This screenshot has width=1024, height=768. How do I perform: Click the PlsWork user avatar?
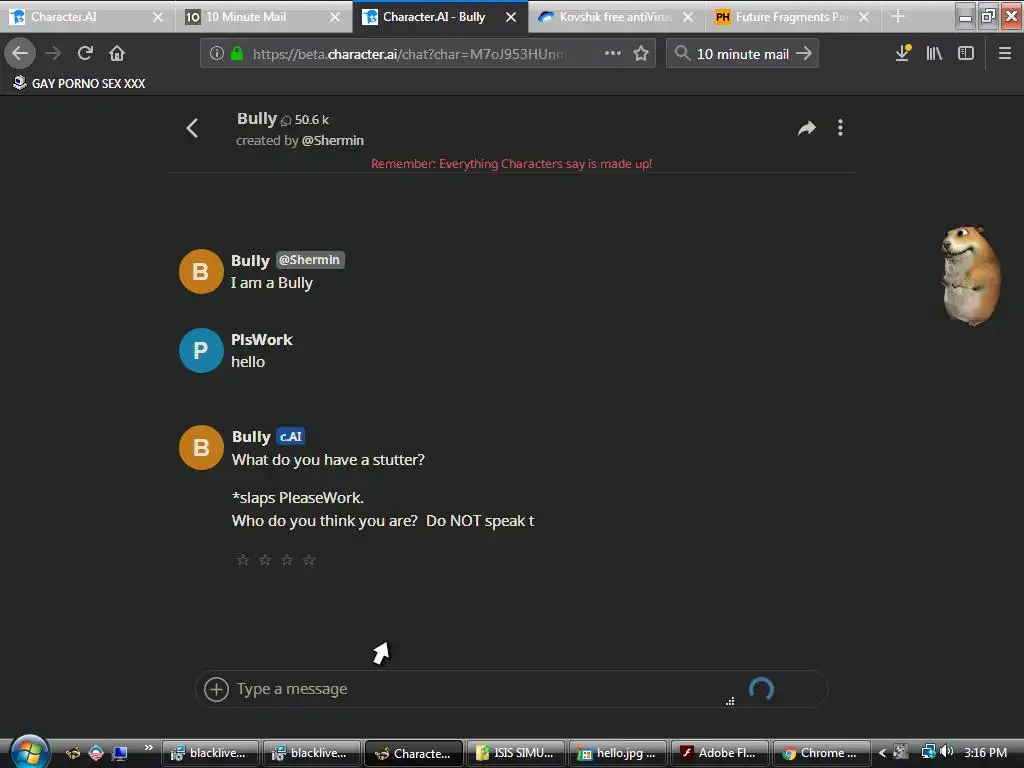pyautogui.click(x=201, y=350)
